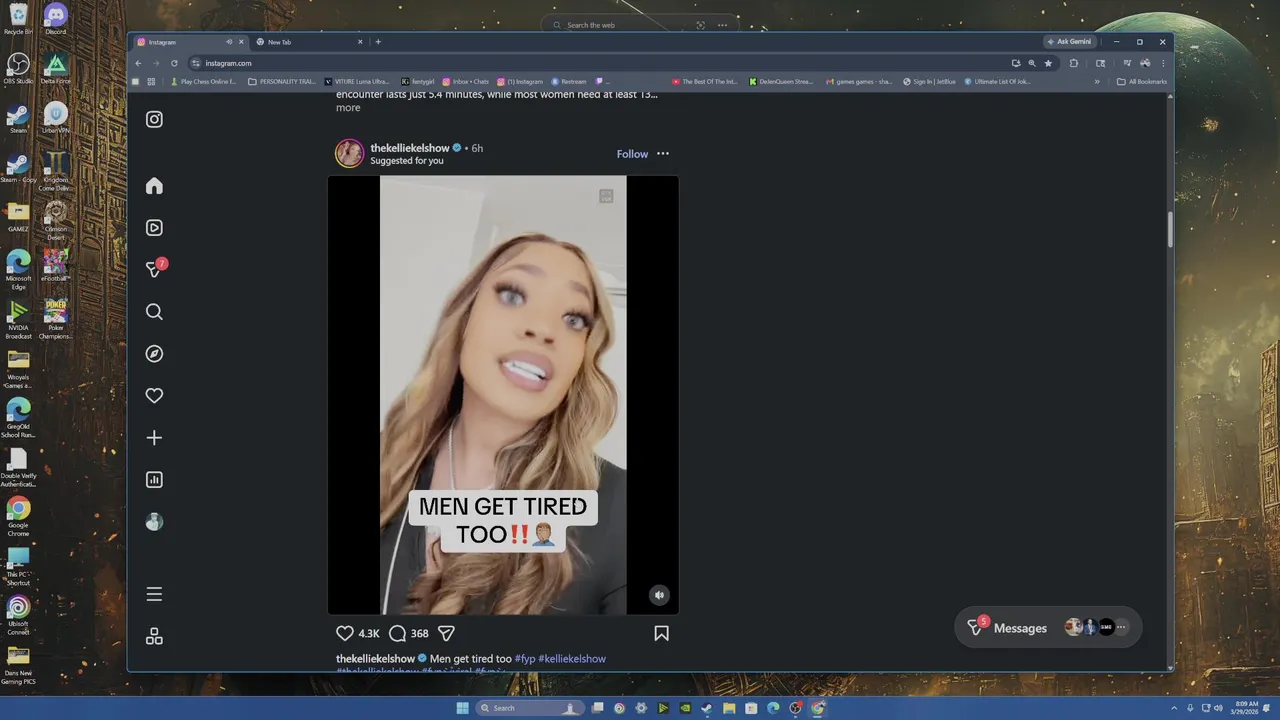Unmute the video with speaker icon
Screen dimensions: 1280x720
coord(658,595)
